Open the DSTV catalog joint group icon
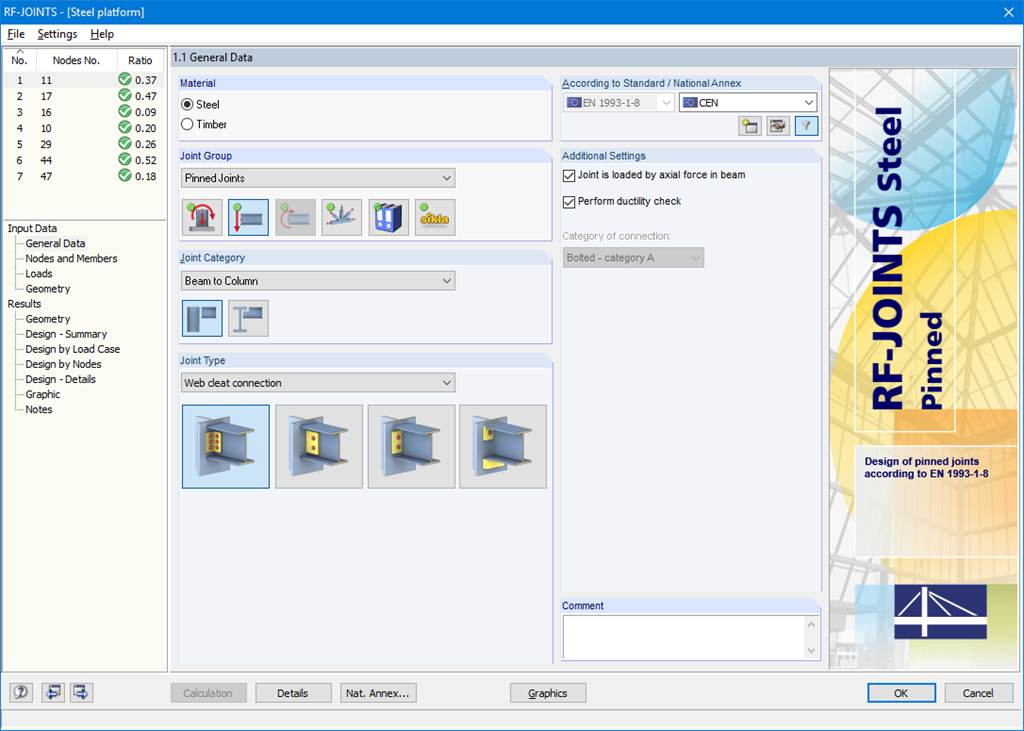The height and width of the screenshot is (731, 1024). pos(388,217)
